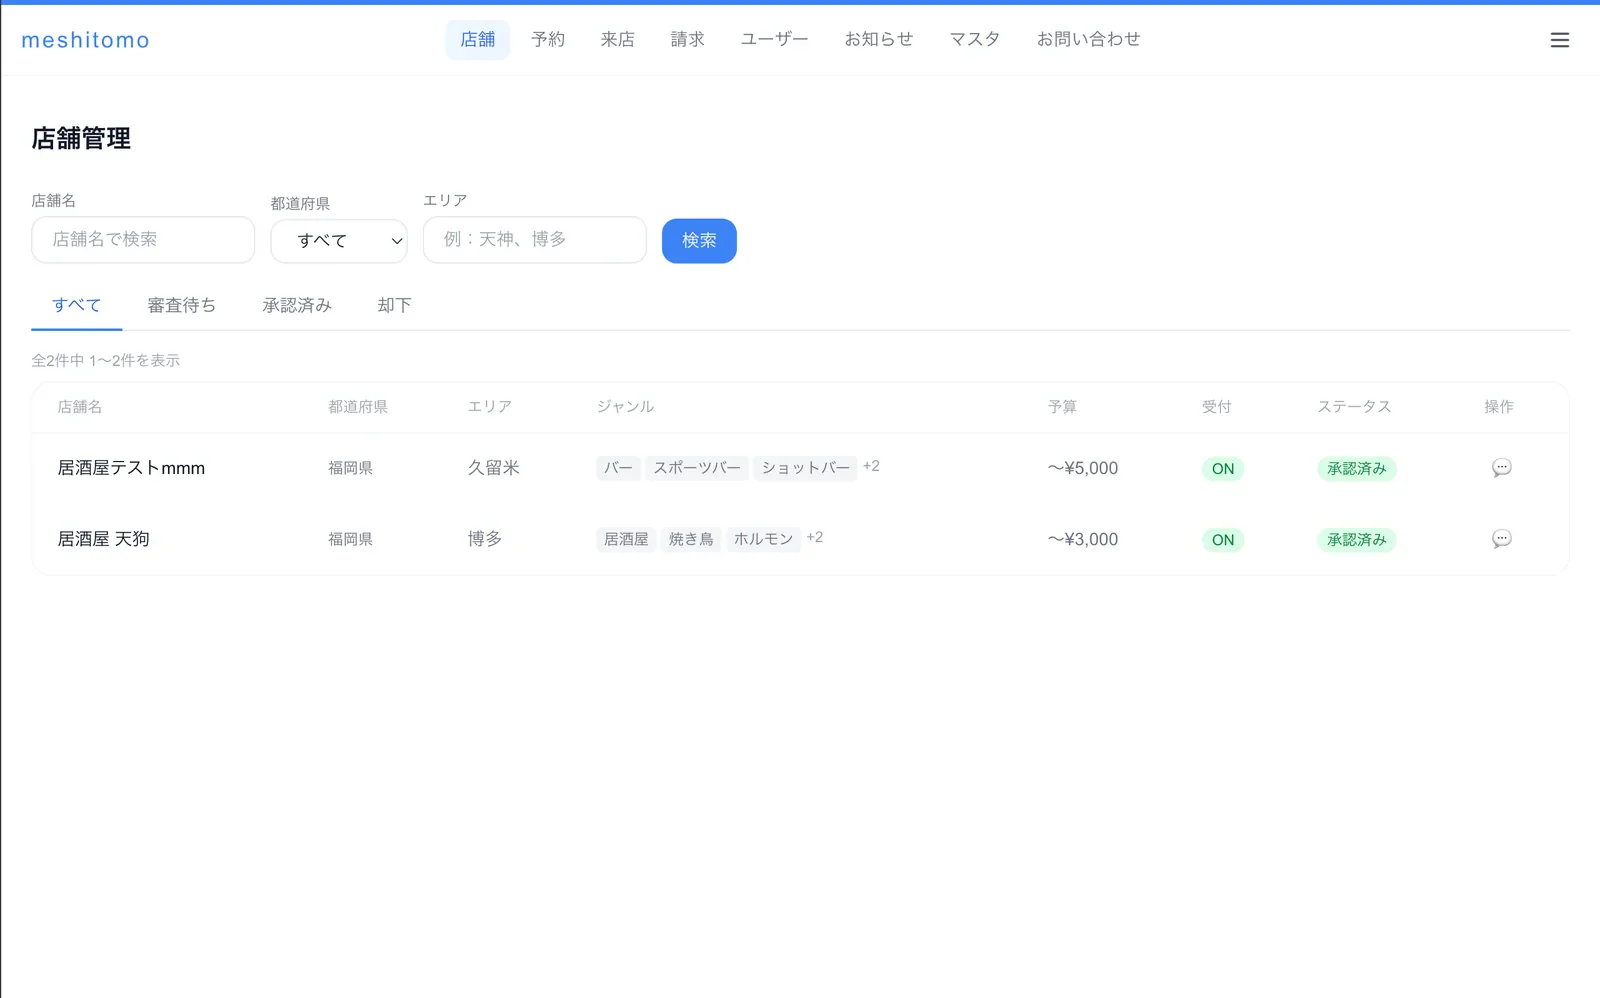The width and height of the screenshot is (1600, 998).
Task: Focus the エリア input field
Action: tap(535, 240)
